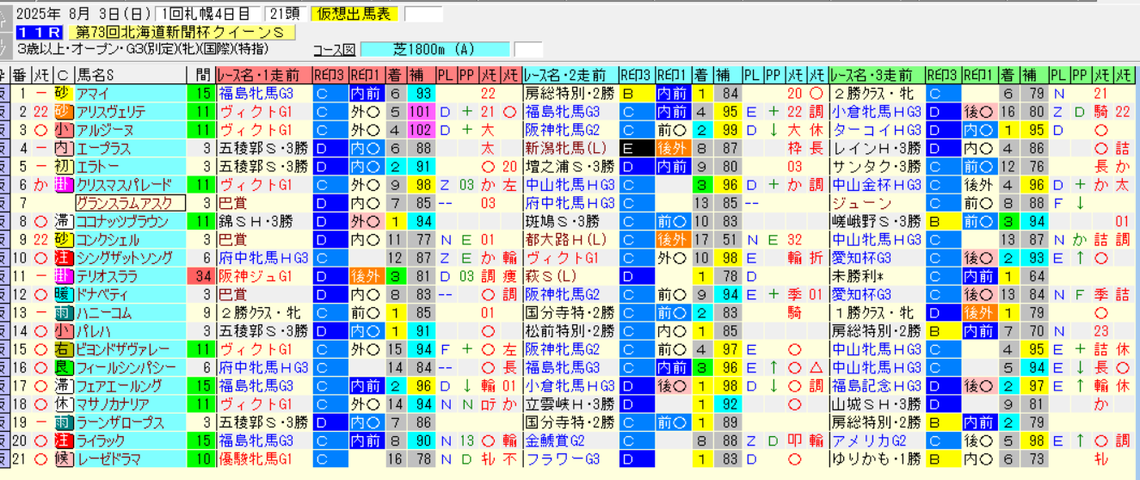Screen dimensions: 1140x480
Task: Click the 21頭 runner count box
Action: point(286,14)
